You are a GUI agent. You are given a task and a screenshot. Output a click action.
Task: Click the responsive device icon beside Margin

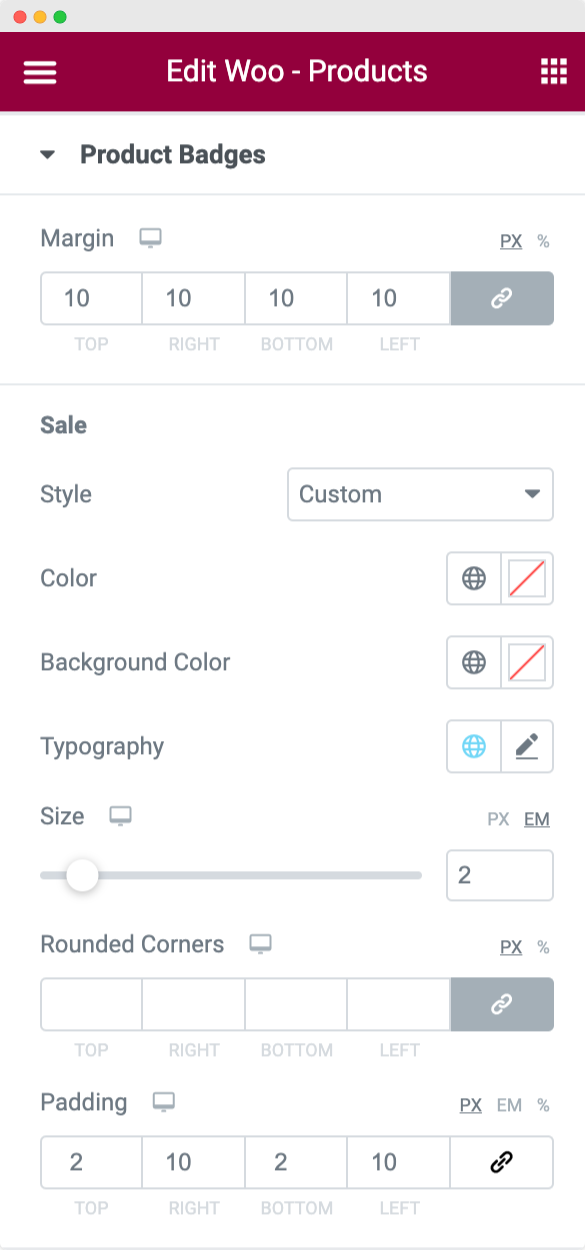(x=150, y=238)
